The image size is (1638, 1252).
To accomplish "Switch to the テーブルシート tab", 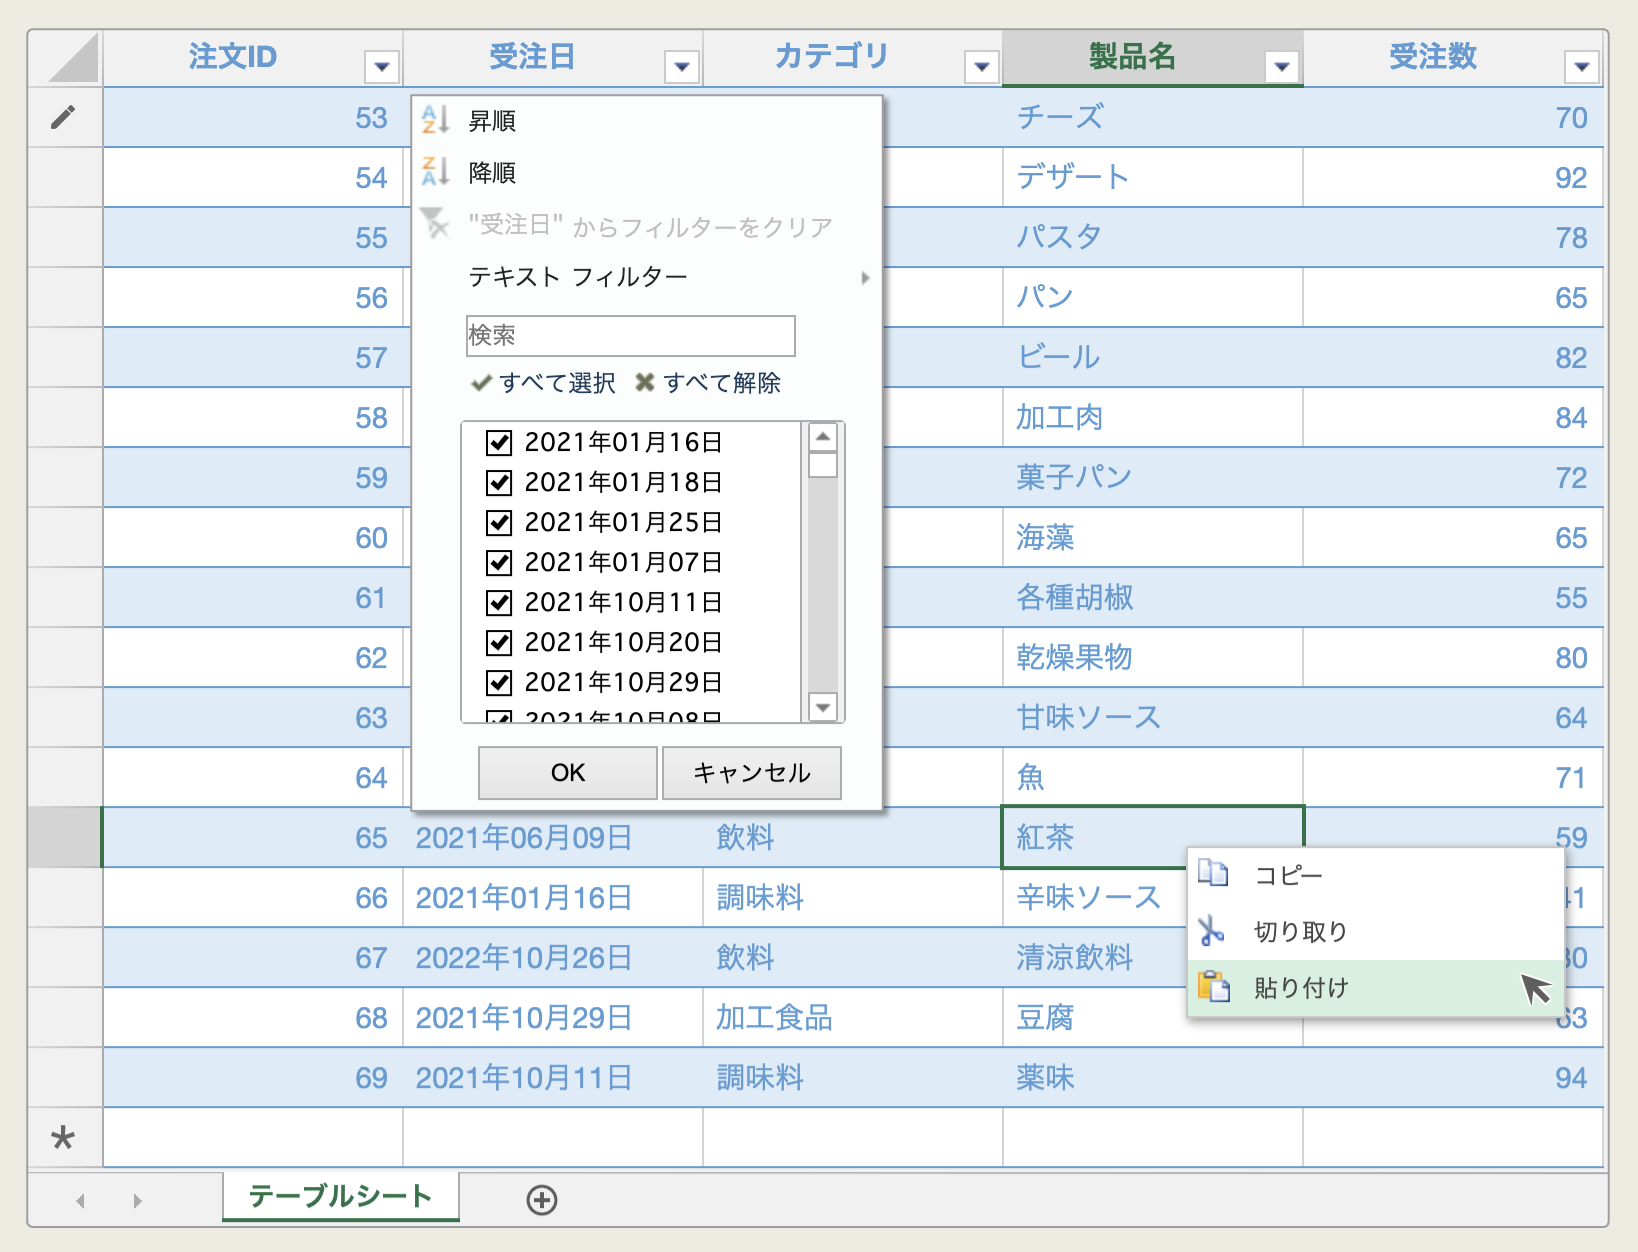I will (x=340, y=1196).
